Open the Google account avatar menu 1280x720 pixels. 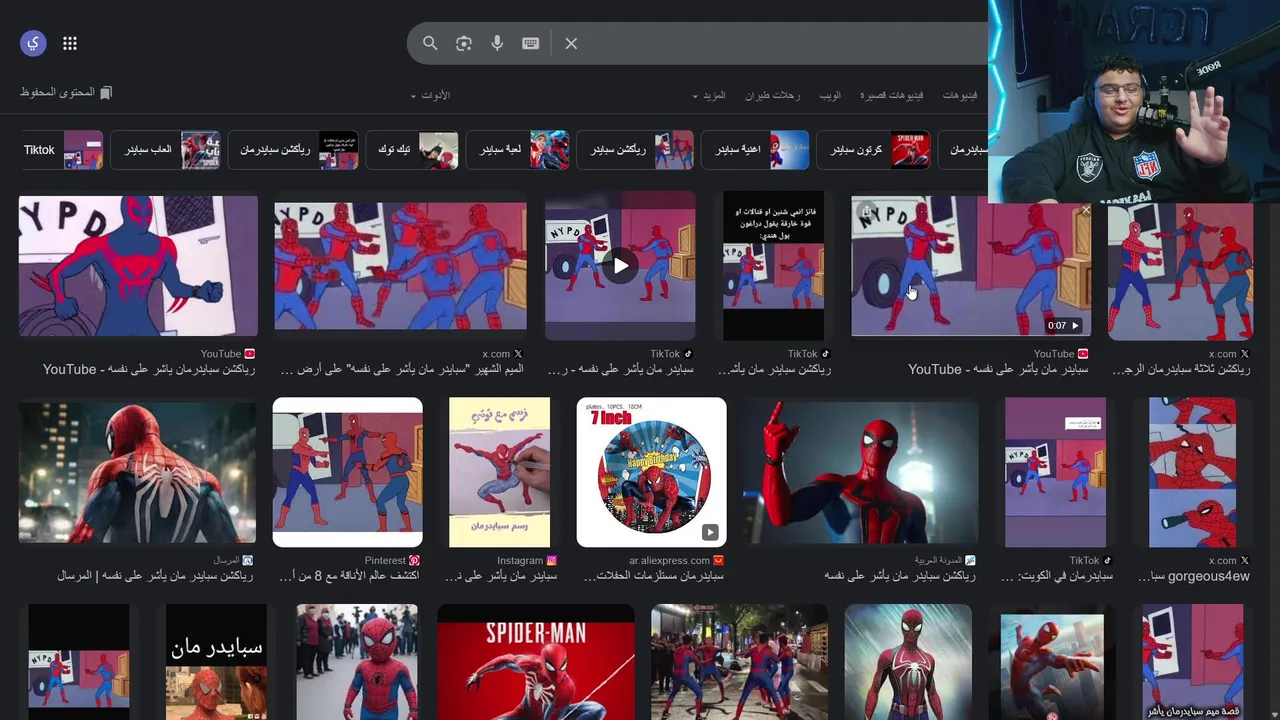click(x=33, y=43)
